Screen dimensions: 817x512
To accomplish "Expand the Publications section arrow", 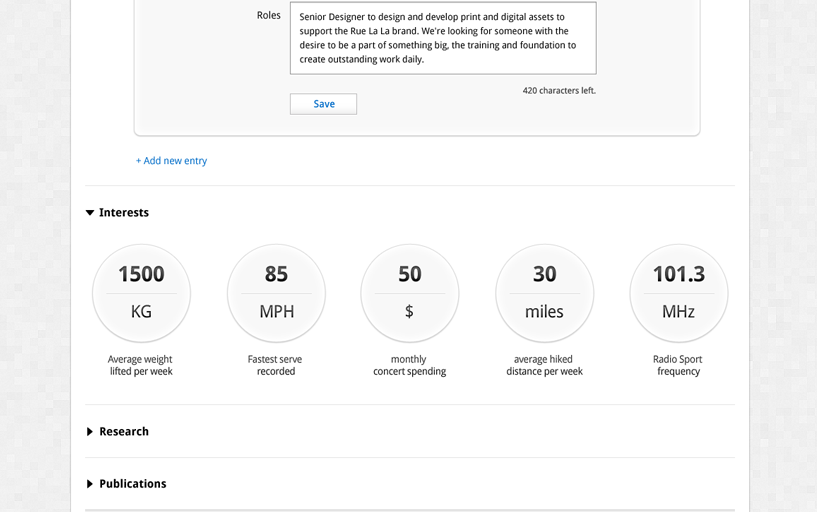I will click(90, 484).
